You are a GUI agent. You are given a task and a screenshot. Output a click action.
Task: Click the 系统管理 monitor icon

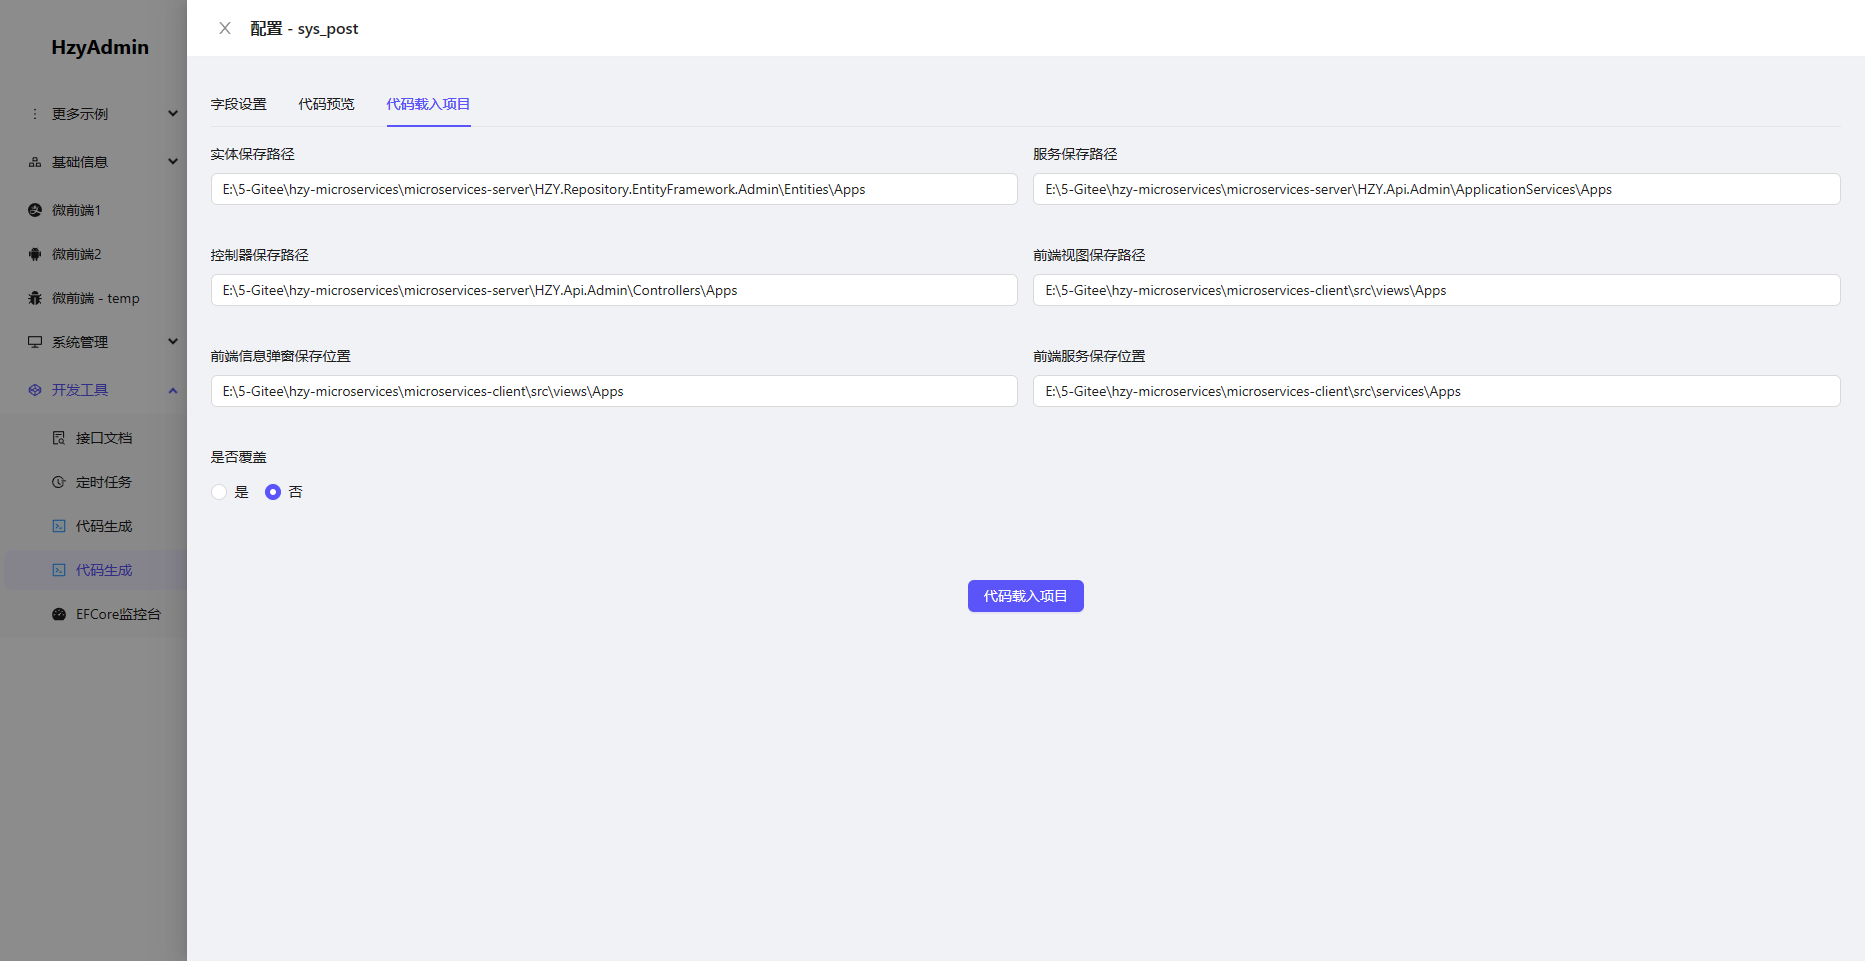[x=35, y=342]
